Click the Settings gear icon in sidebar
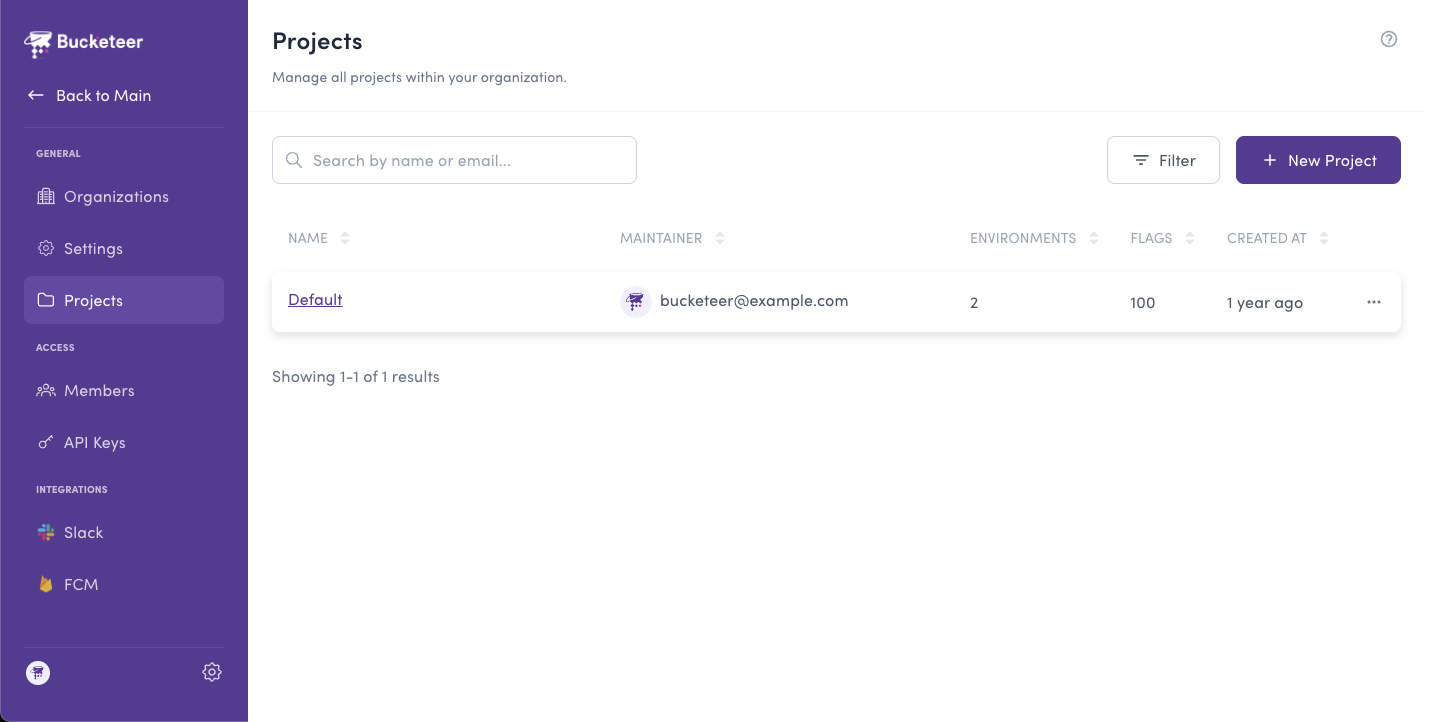Image resolution: width=1439 pixels, height=722 pixels. click(x=46, y=248)
